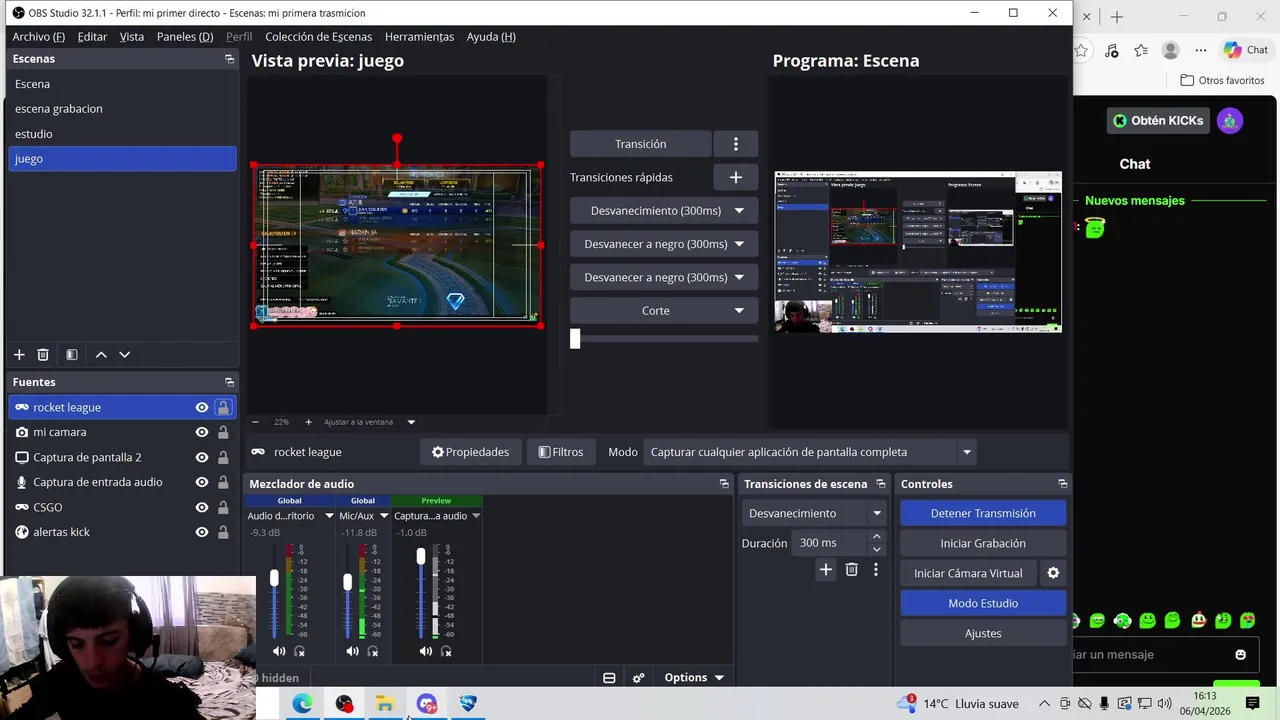Mute Captura de entrada audio speaker
1280x720 pixels.
click(x=426, y=652)
